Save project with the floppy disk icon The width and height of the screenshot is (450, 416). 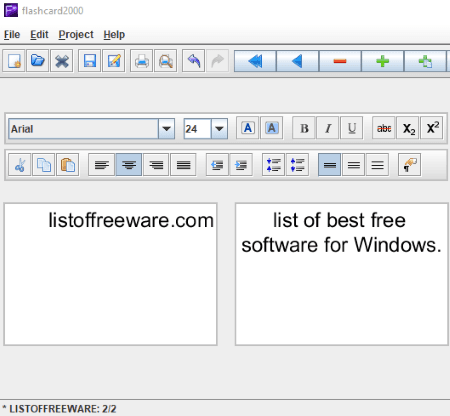pyautogui.click(x=90, y=61)
